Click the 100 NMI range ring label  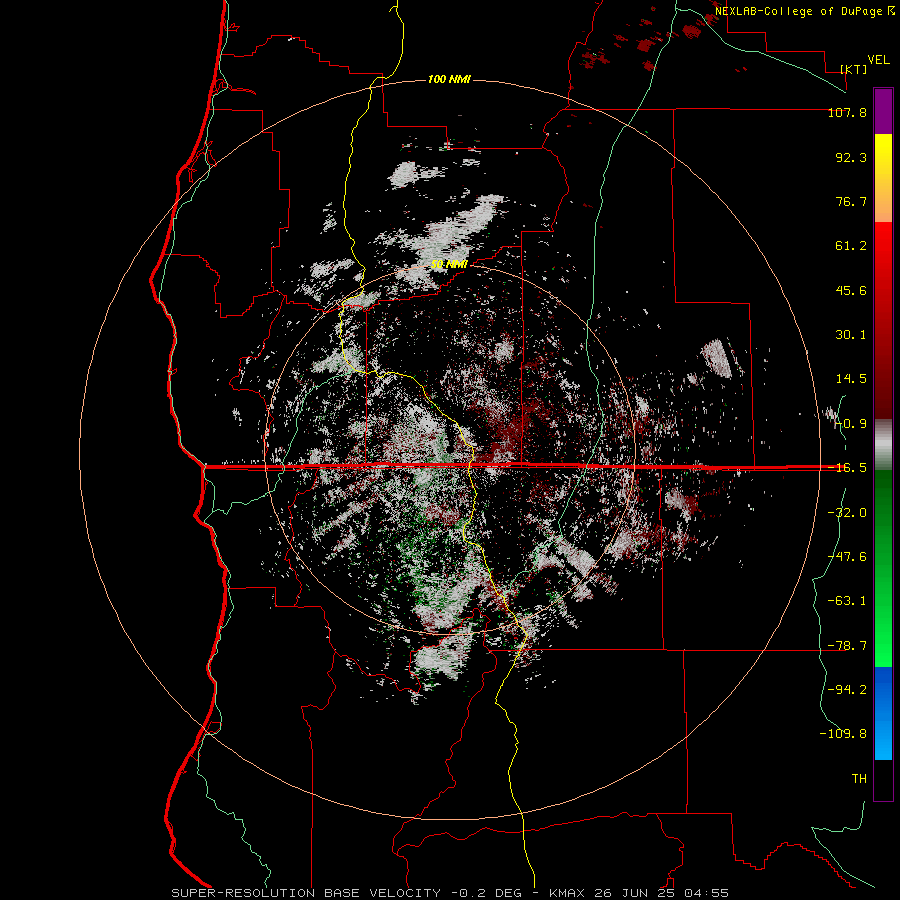click(x=449, y=79)
